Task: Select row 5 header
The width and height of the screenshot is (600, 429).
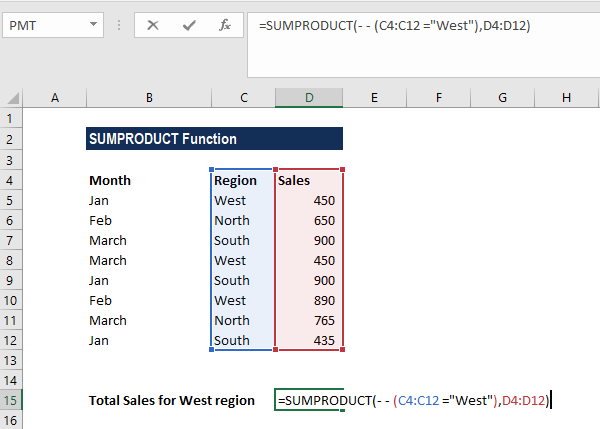Action: [x=11, y=201]
